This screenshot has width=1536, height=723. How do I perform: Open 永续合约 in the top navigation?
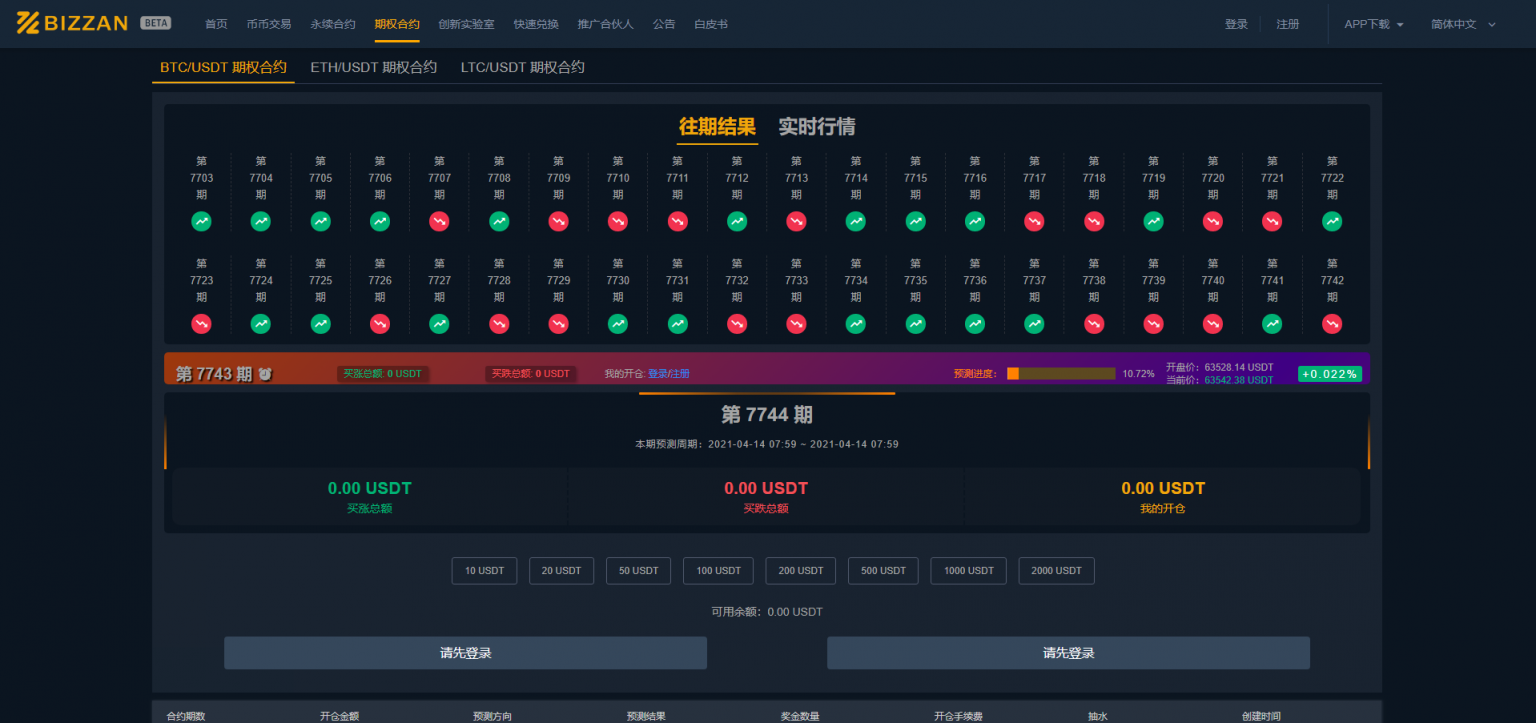(x=332, y=24)
